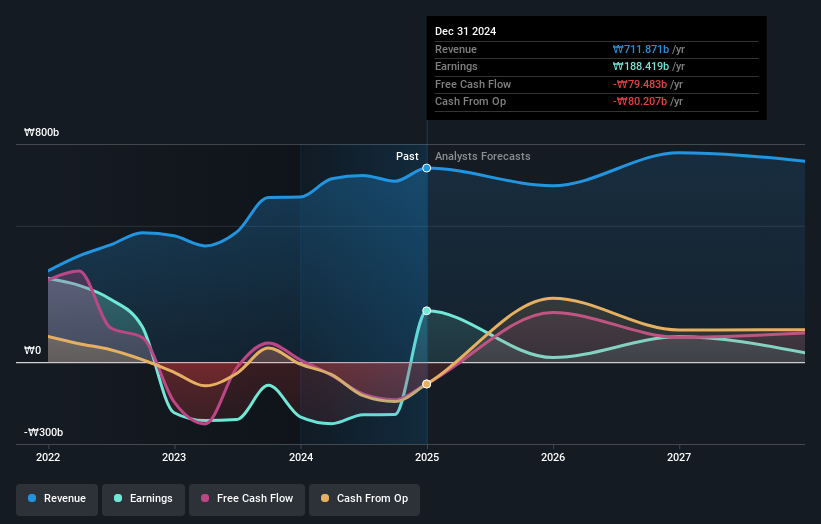Click the Revenue row label in tooltip
Image resolution: width=821 pixels, height=524 pixels.
(456, 49)
